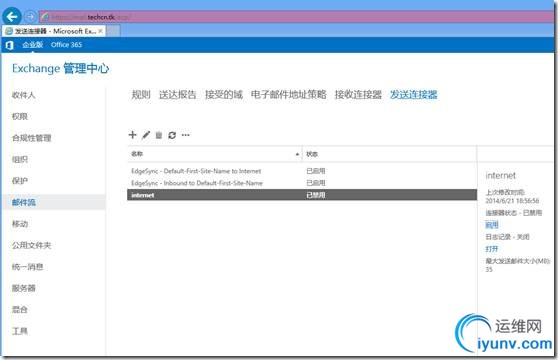Refresh the connector list
The width and height of the screenshot is (558, 360).
(172, 135)
